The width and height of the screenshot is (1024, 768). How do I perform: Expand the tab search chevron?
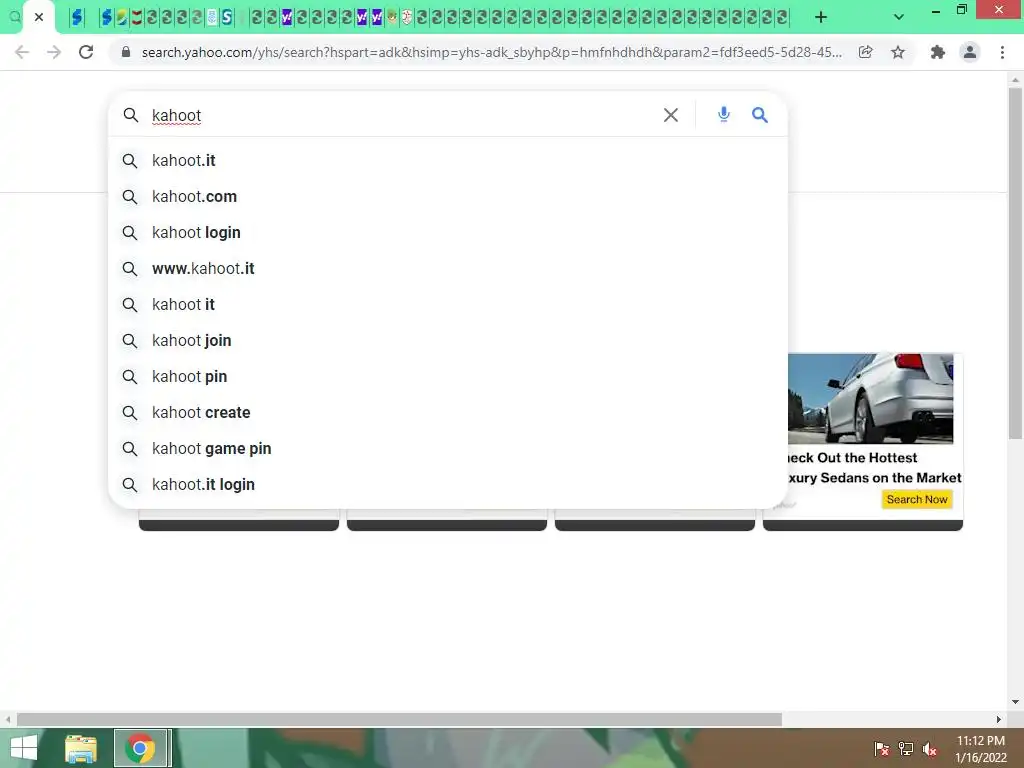pyautogui.click(x=899, y=17)
